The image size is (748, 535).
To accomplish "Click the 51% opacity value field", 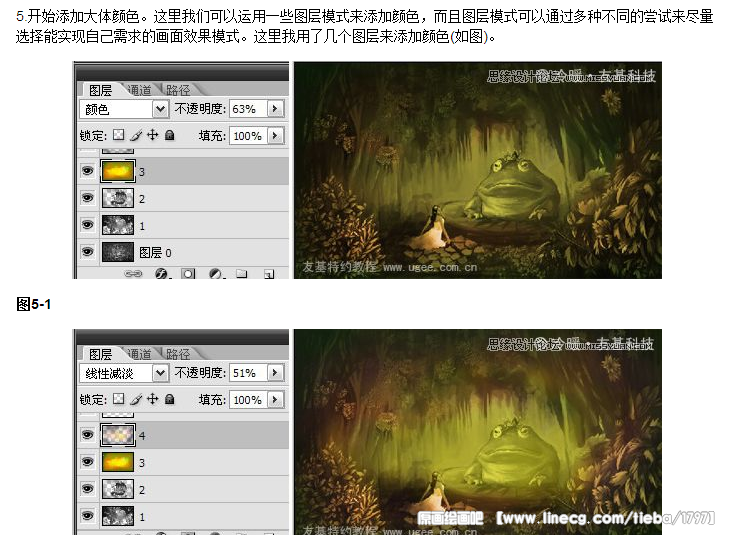I will point(249,373).
